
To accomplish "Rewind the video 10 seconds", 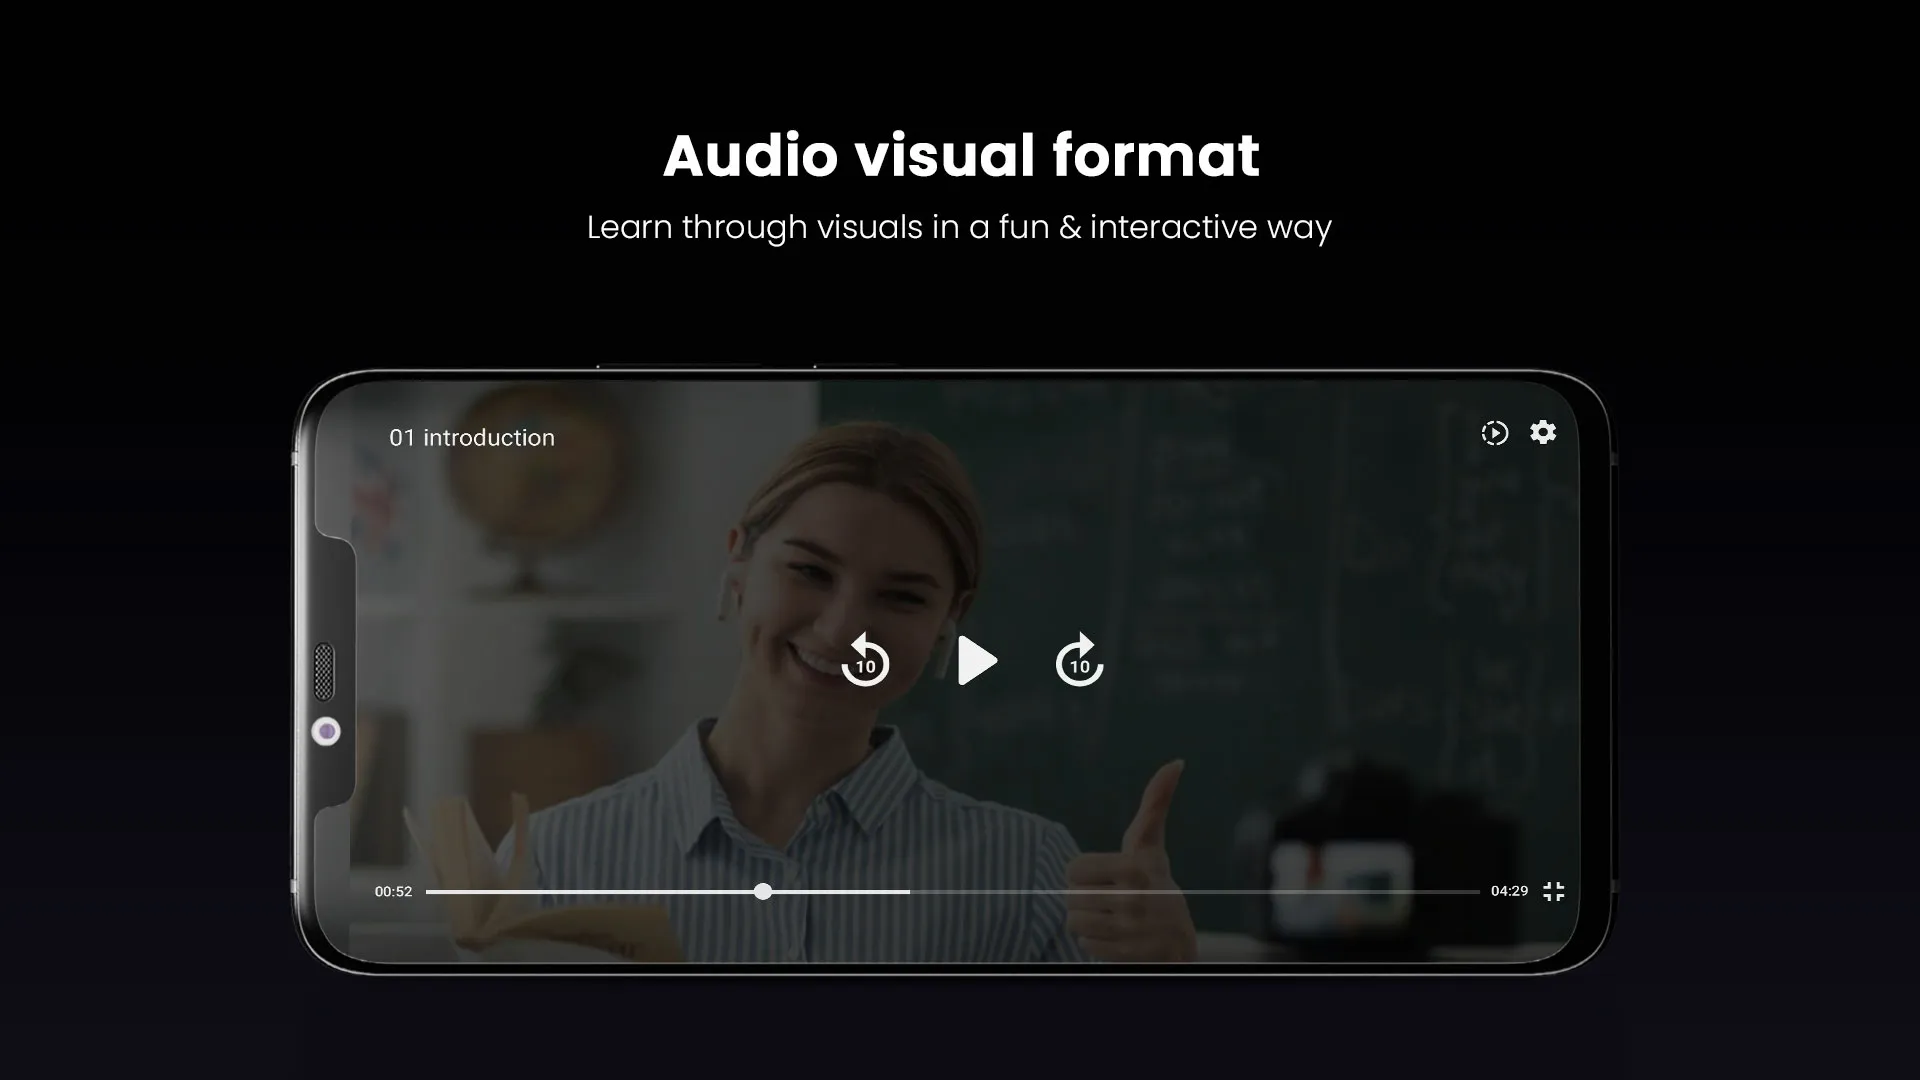I will (x=865, y=660).
